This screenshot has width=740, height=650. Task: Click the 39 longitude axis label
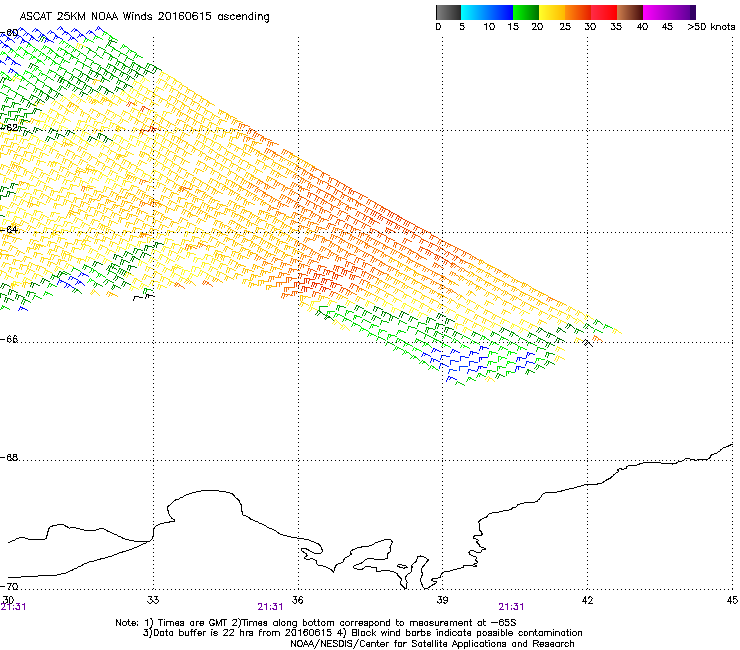point(442,600)
